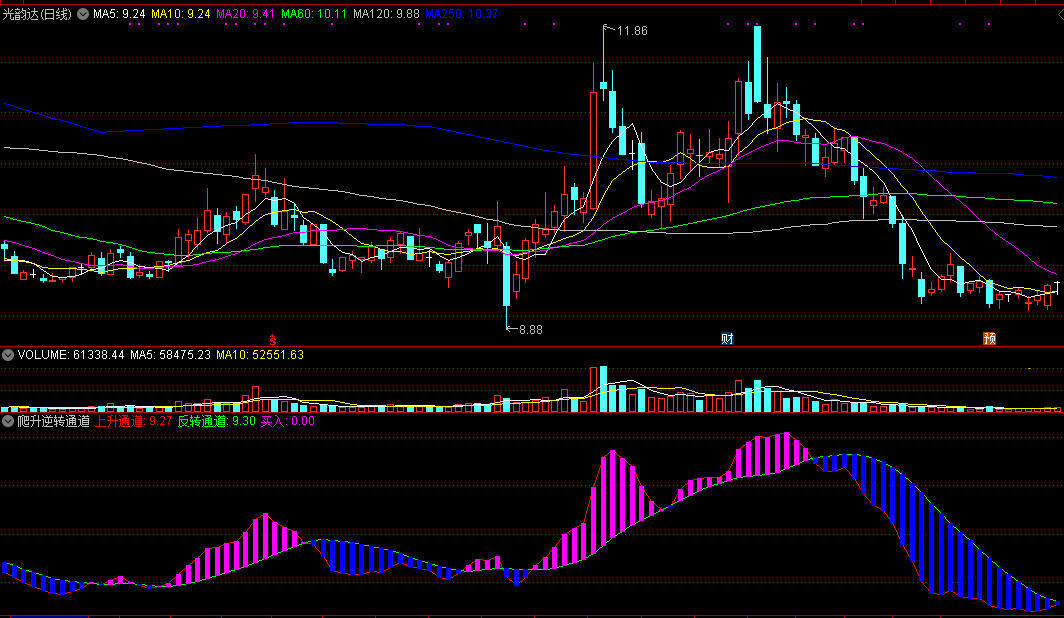Open the dropdown arrow beside VOLUME
The width and height of the screenshot is (1064, 618).
click(8, 355)
